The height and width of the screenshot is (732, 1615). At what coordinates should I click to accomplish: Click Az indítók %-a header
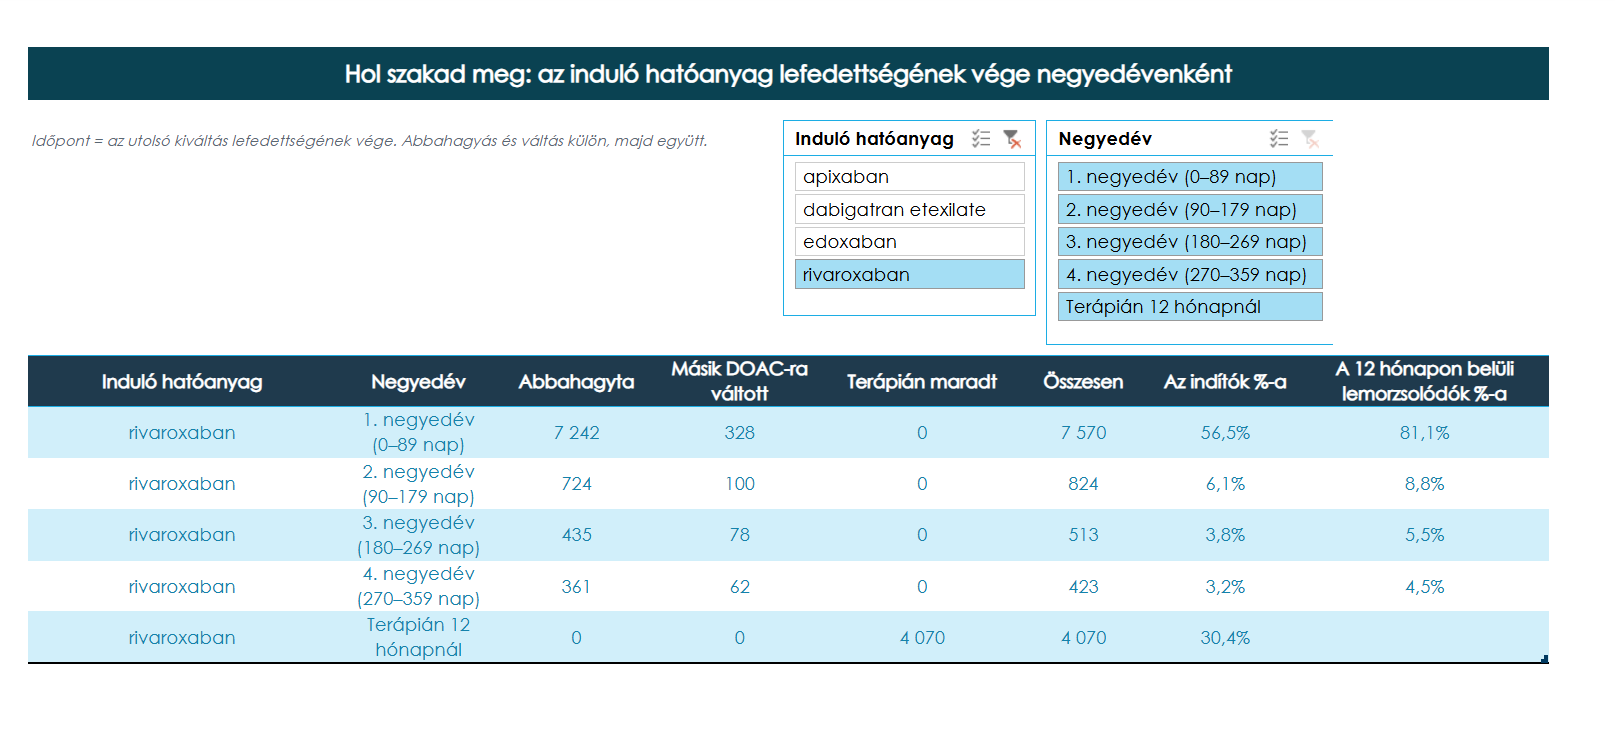click(x=1225, y=381)
